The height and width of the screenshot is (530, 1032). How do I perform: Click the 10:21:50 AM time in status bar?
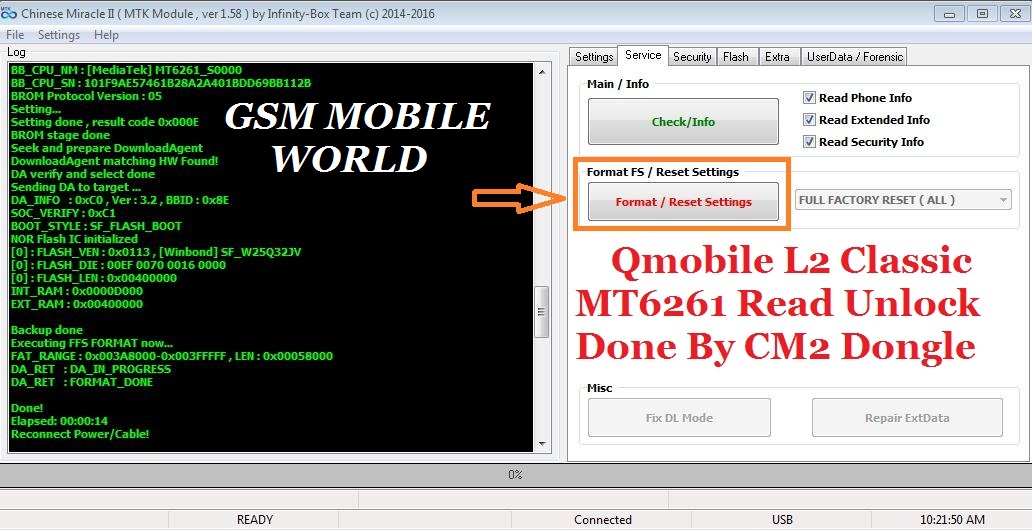pos(952,520)
